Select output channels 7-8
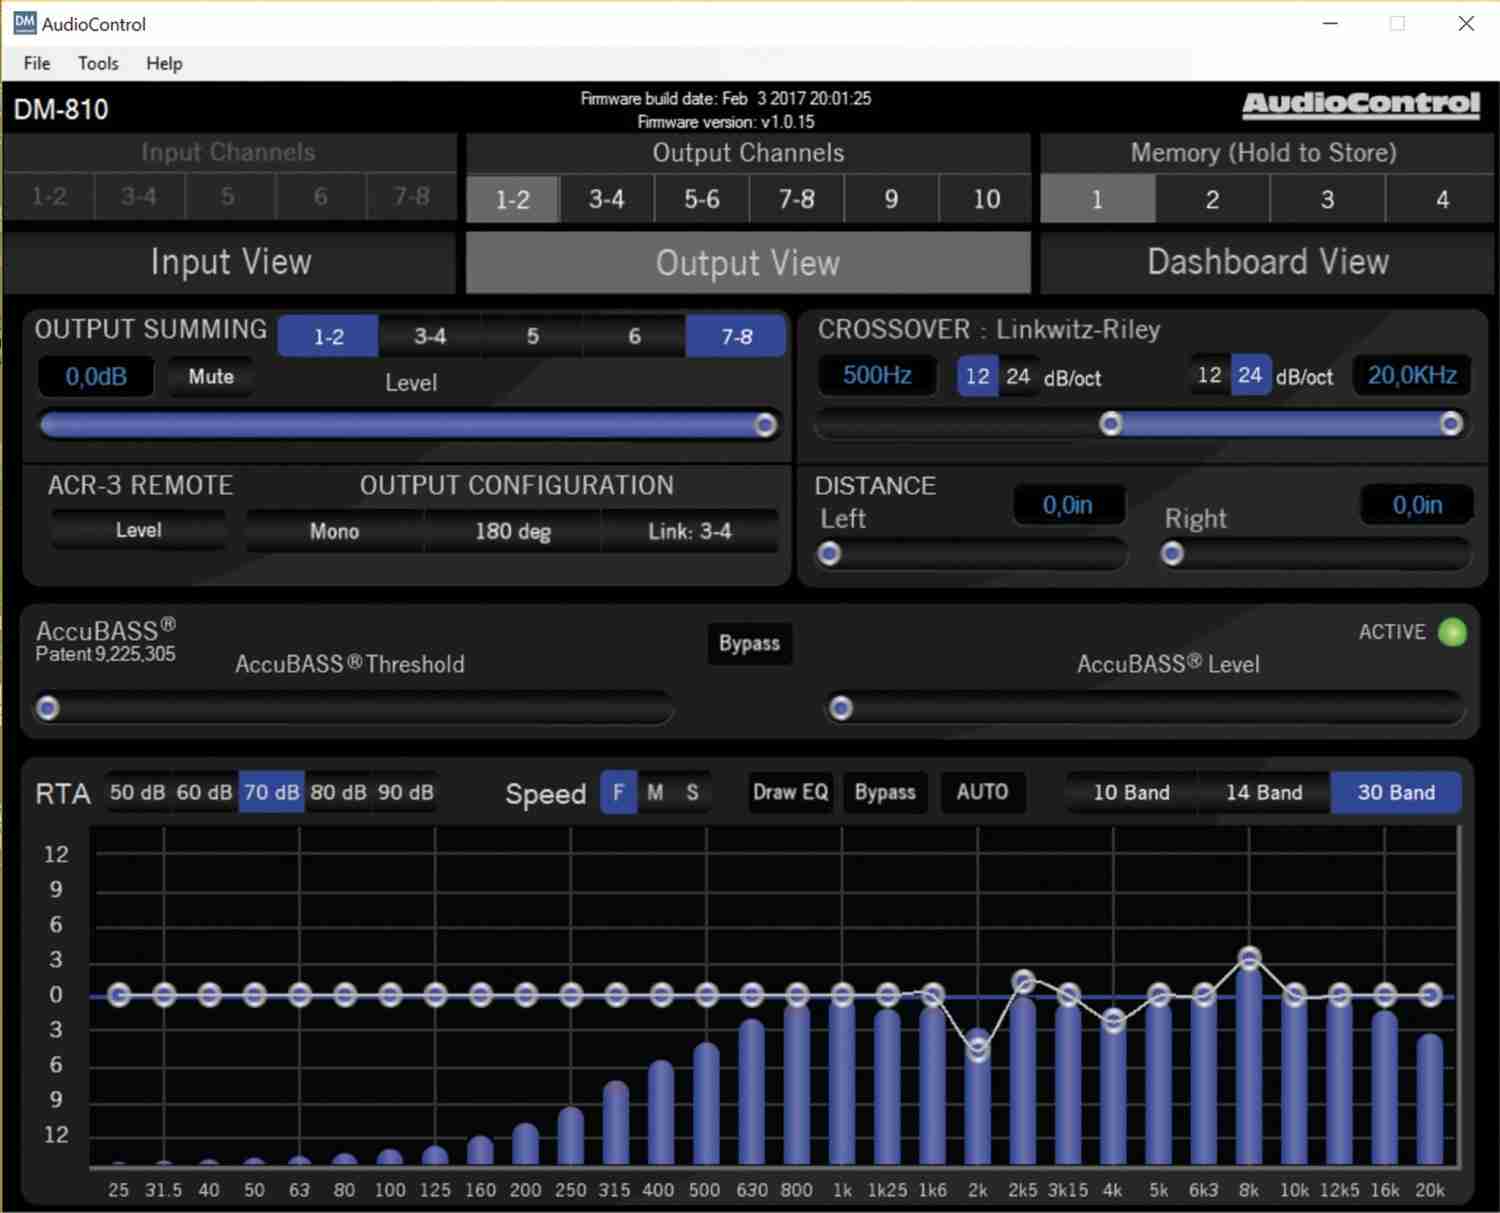Screen dimensions: 1500x1213 click(x=796, y=199)
